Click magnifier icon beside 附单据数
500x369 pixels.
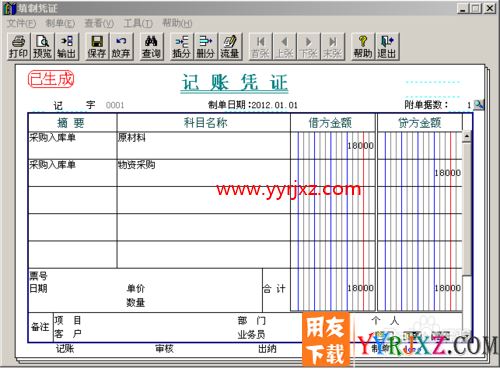pos(479,105)
